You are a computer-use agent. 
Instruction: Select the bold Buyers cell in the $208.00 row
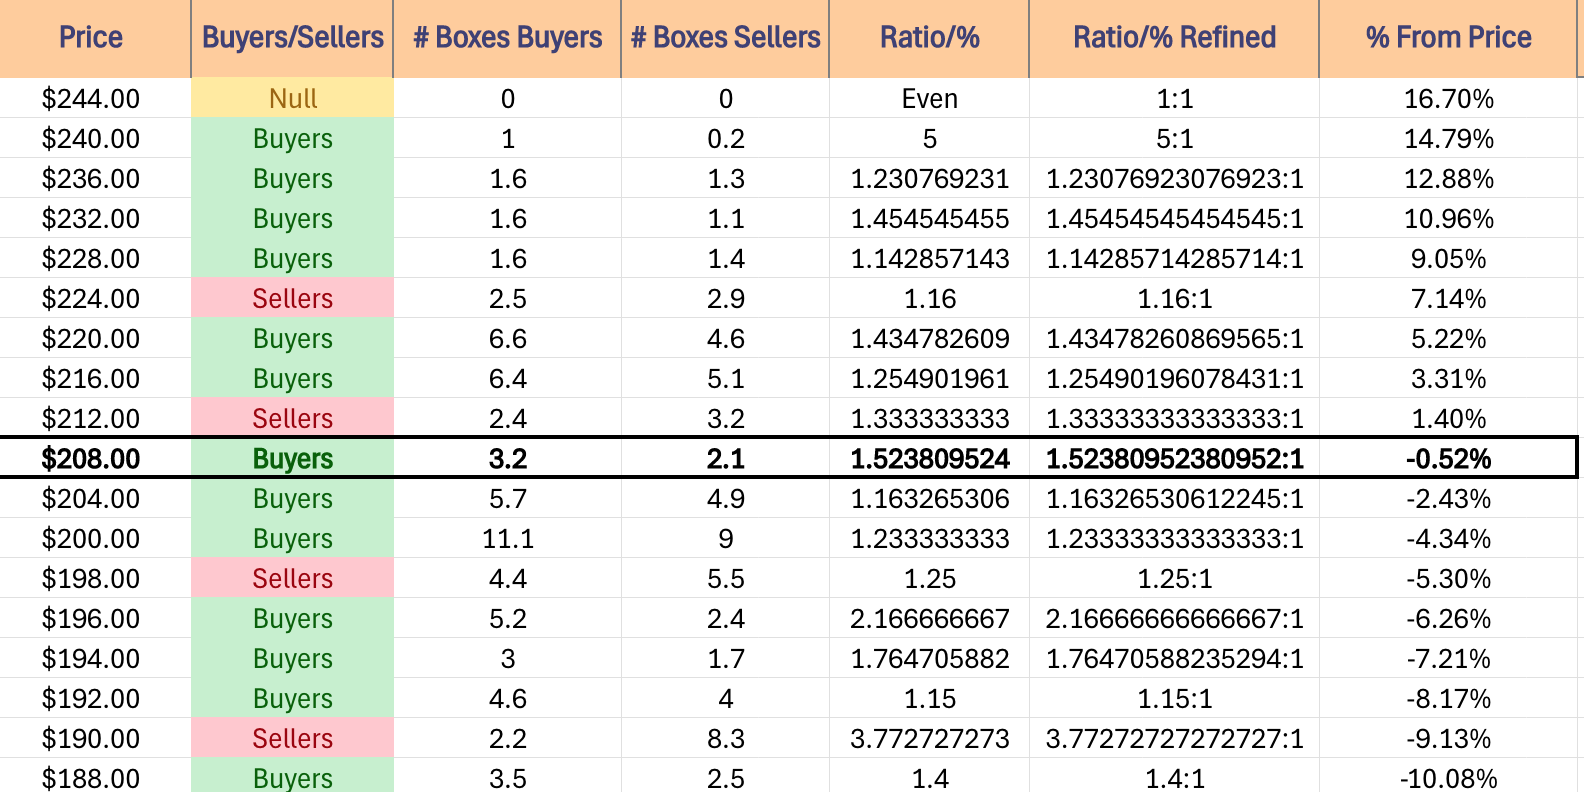[x=292, y=458]
